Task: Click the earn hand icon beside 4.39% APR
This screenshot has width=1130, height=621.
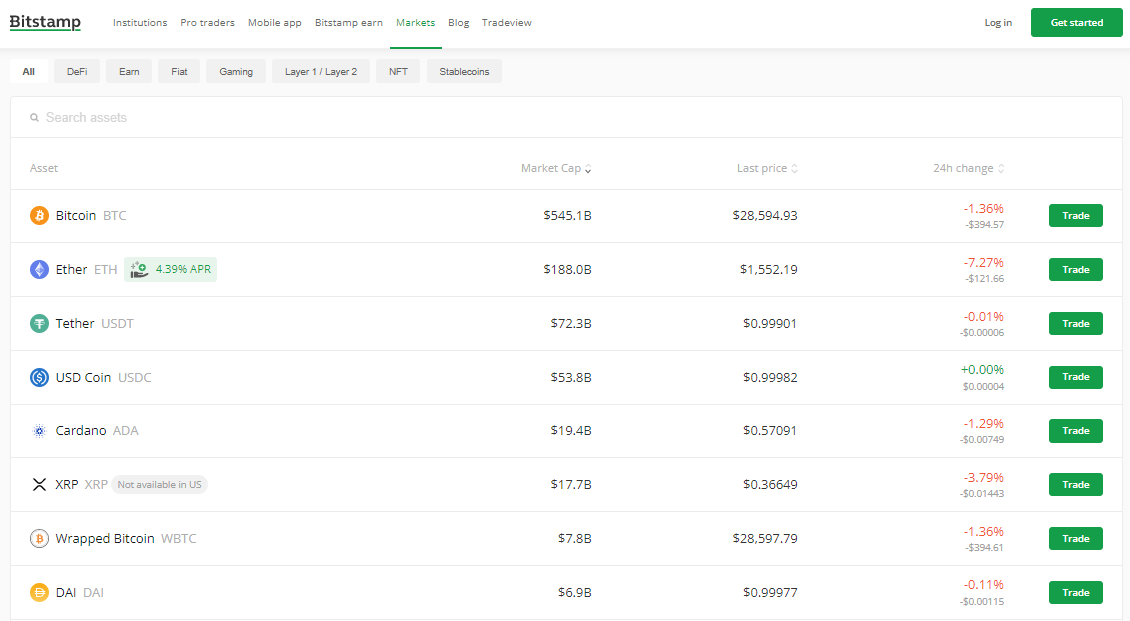Action: point(139,269)
